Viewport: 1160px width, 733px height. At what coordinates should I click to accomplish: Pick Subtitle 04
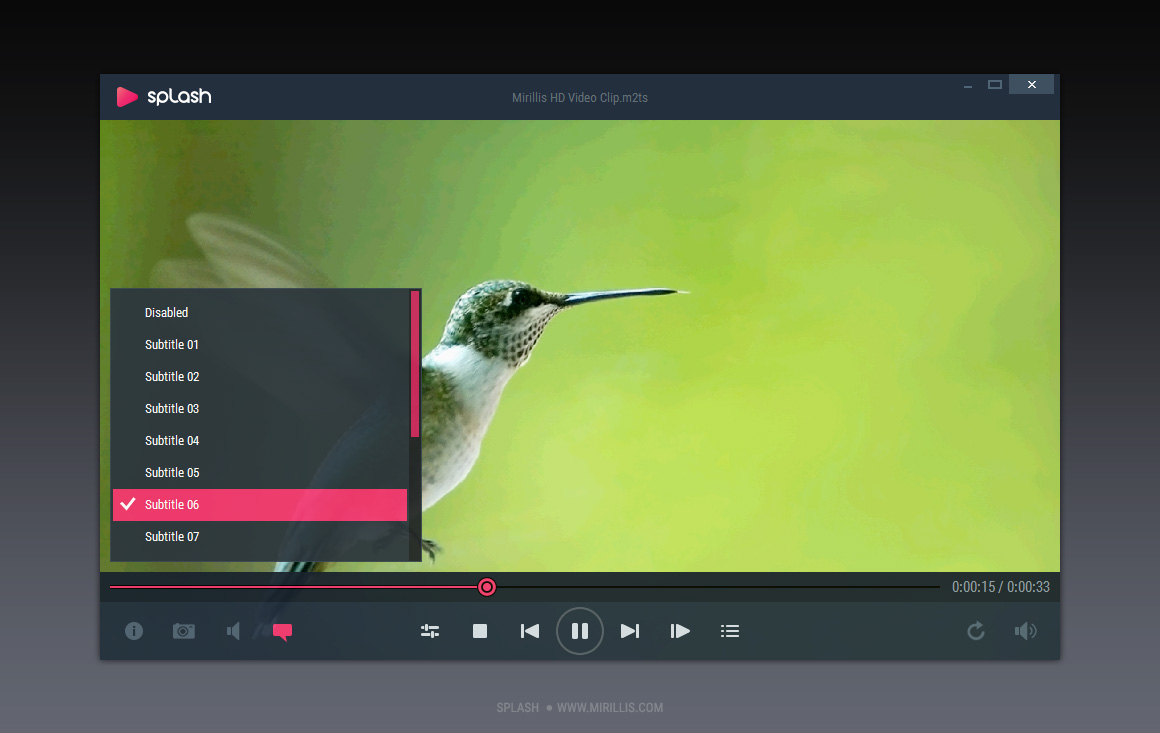pyautogui.click(x=260, y=441)
